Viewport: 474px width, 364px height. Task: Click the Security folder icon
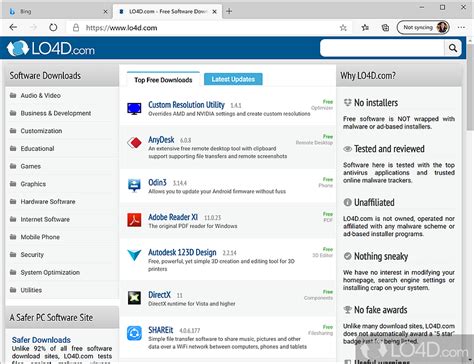(x=13, y=255)
